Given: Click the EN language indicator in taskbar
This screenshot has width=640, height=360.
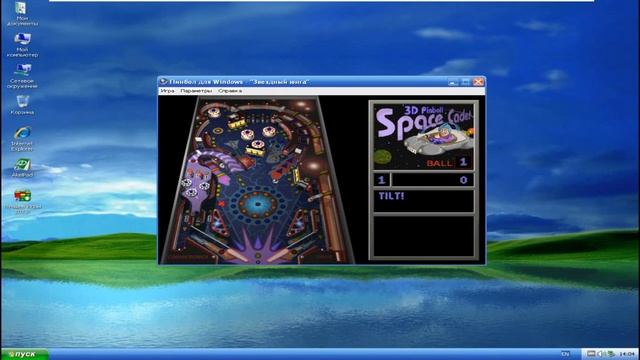Looking at the screenshot, I should coord(565,354).
